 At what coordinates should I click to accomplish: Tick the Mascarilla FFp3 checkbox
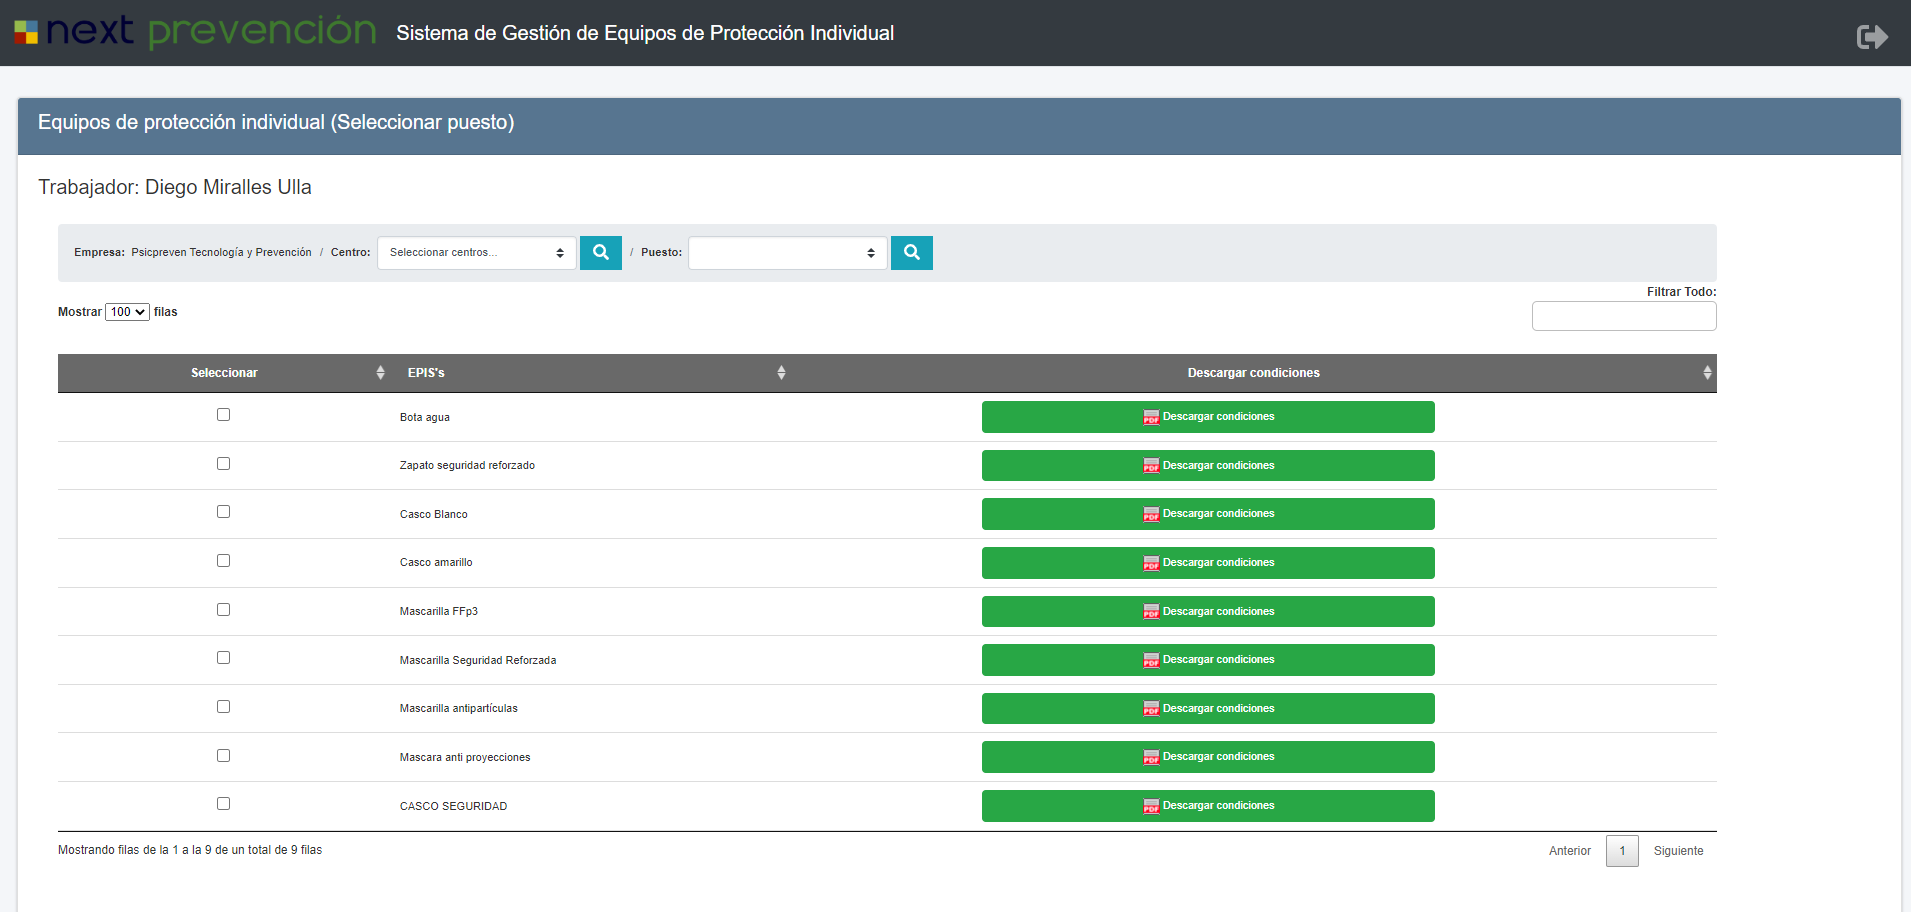pyautogui.click(x=223, y=610)
